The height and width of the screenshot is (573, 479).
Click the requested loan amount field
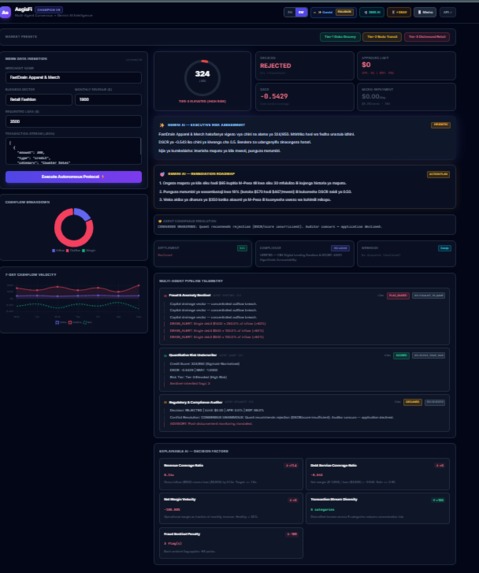tap(73, 121)
